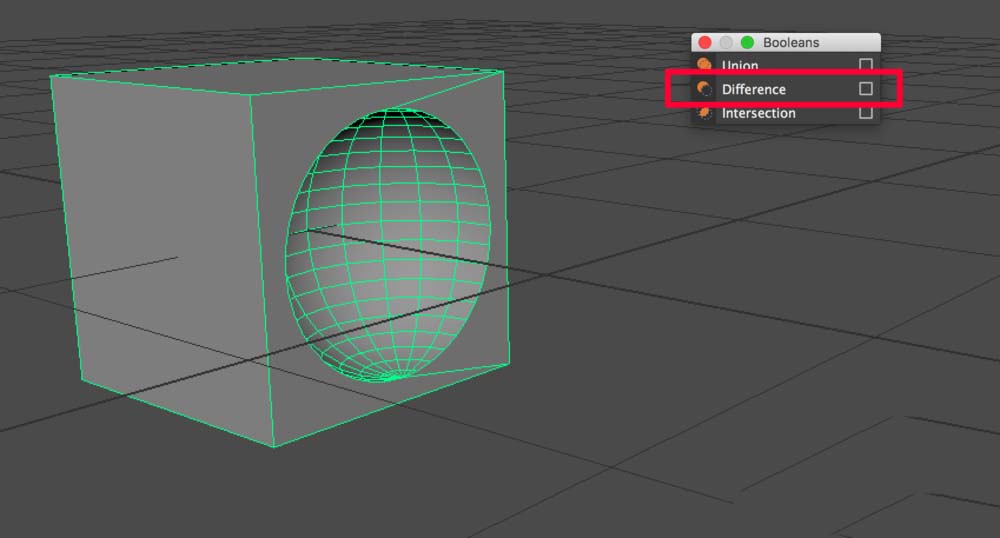Screen dimensions: 1000x538
Task: Click the Union boolean icon
Action: [704, 64]
